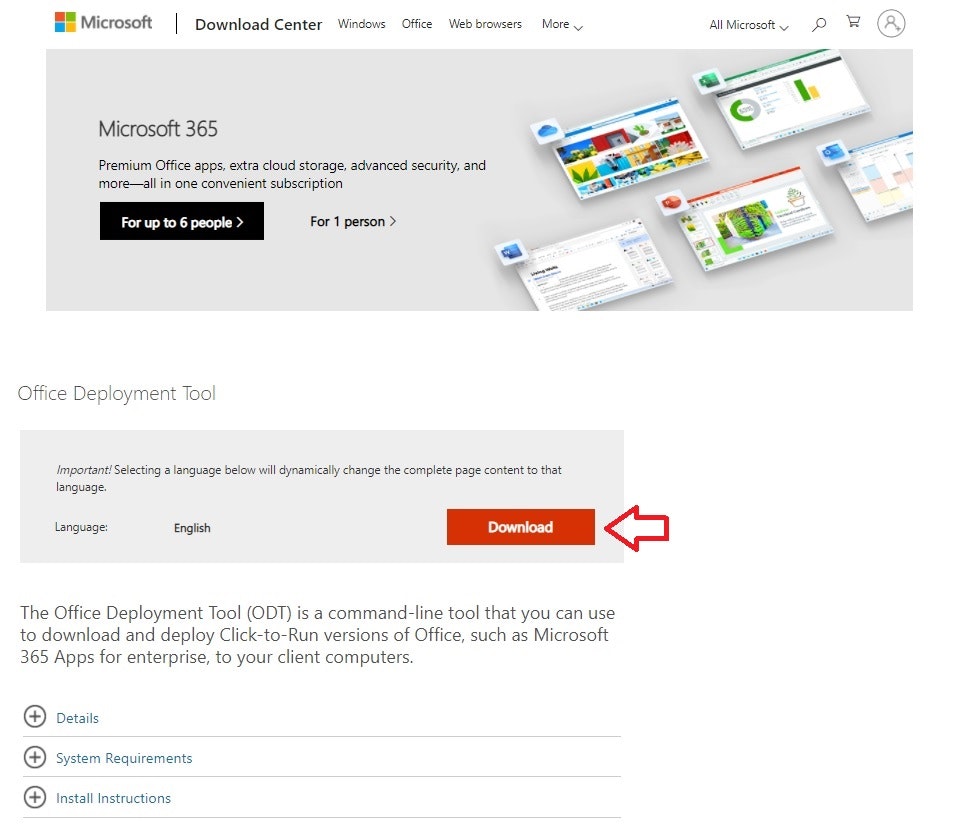The image size is (954, 829).
Task: Click the Microsoft 365 banner heading
Action: point(158,129)
